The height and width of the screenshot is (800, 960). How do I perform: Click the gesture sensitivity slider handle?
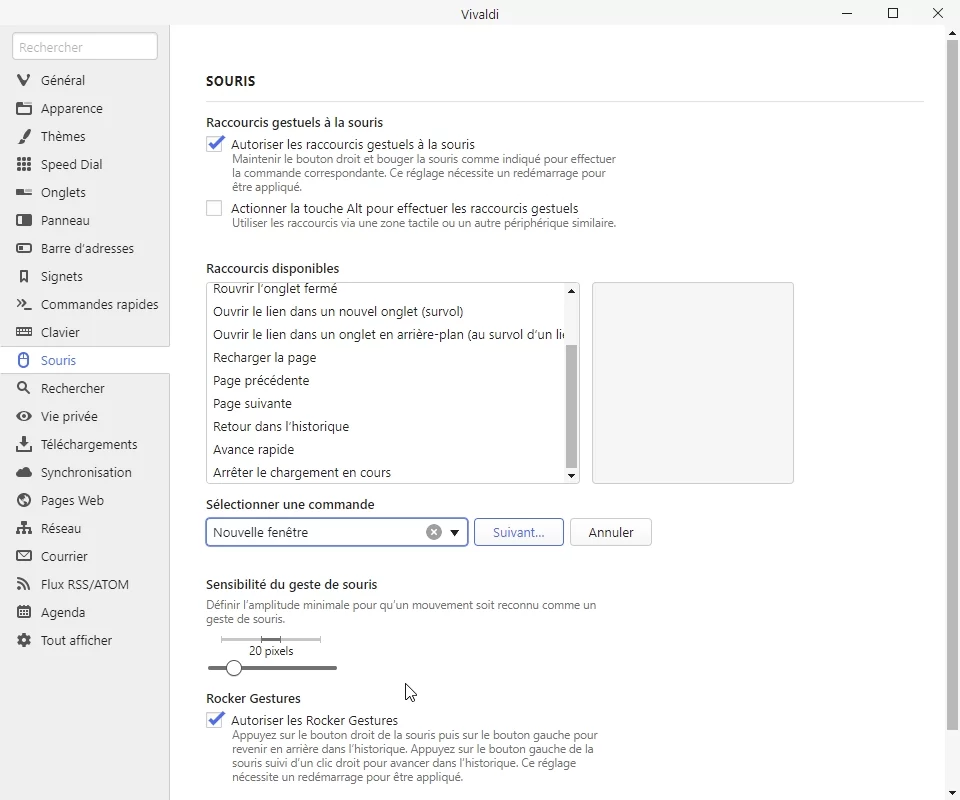tap(233, 668)
